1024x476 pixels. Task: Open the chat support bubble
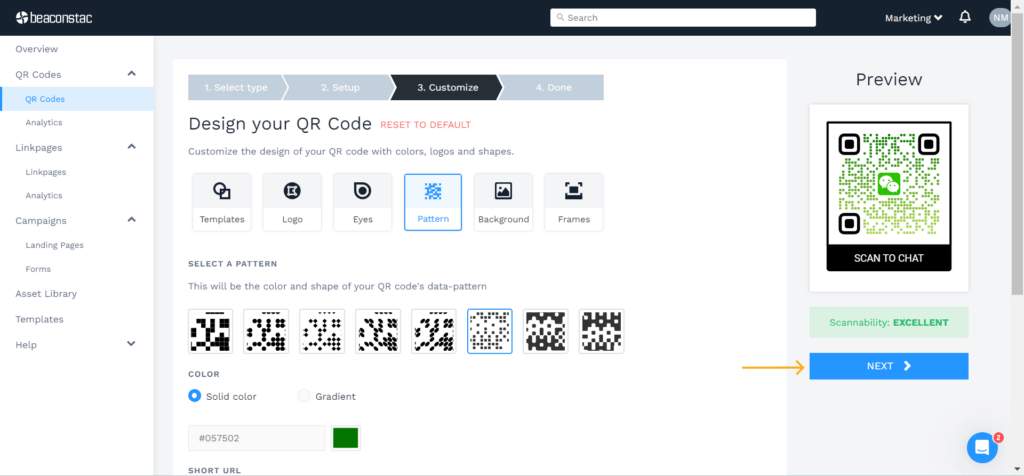(x=982, y=447)
